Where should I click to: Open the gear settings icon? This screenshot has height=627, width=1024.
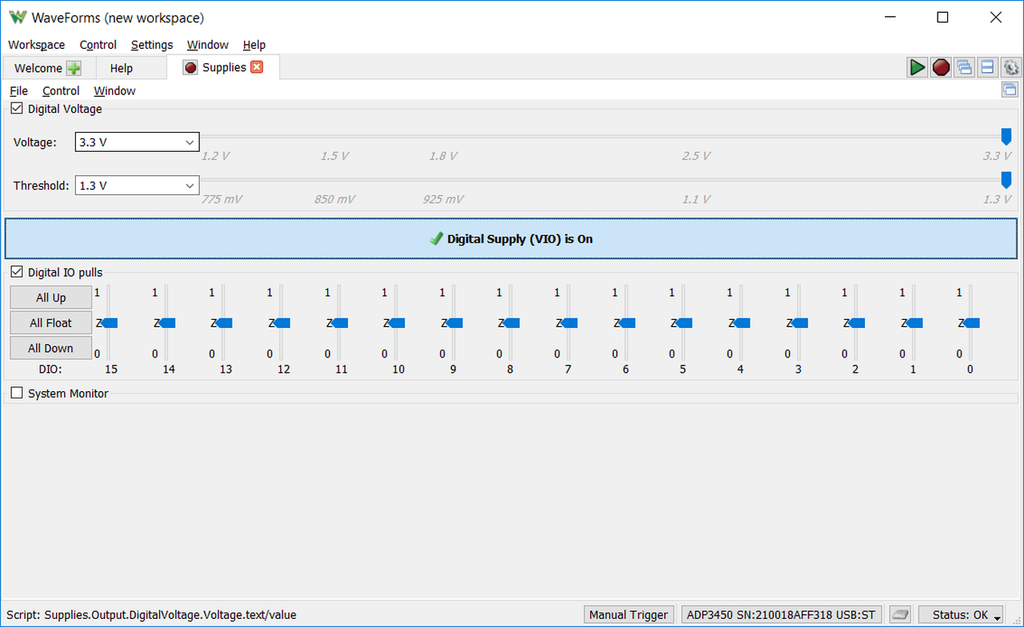[x=1011, y=67]
